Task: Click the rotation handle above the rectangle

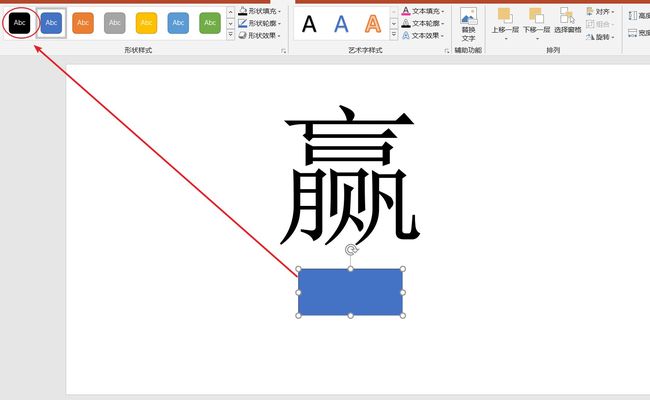Action: (x=351, y=250)
